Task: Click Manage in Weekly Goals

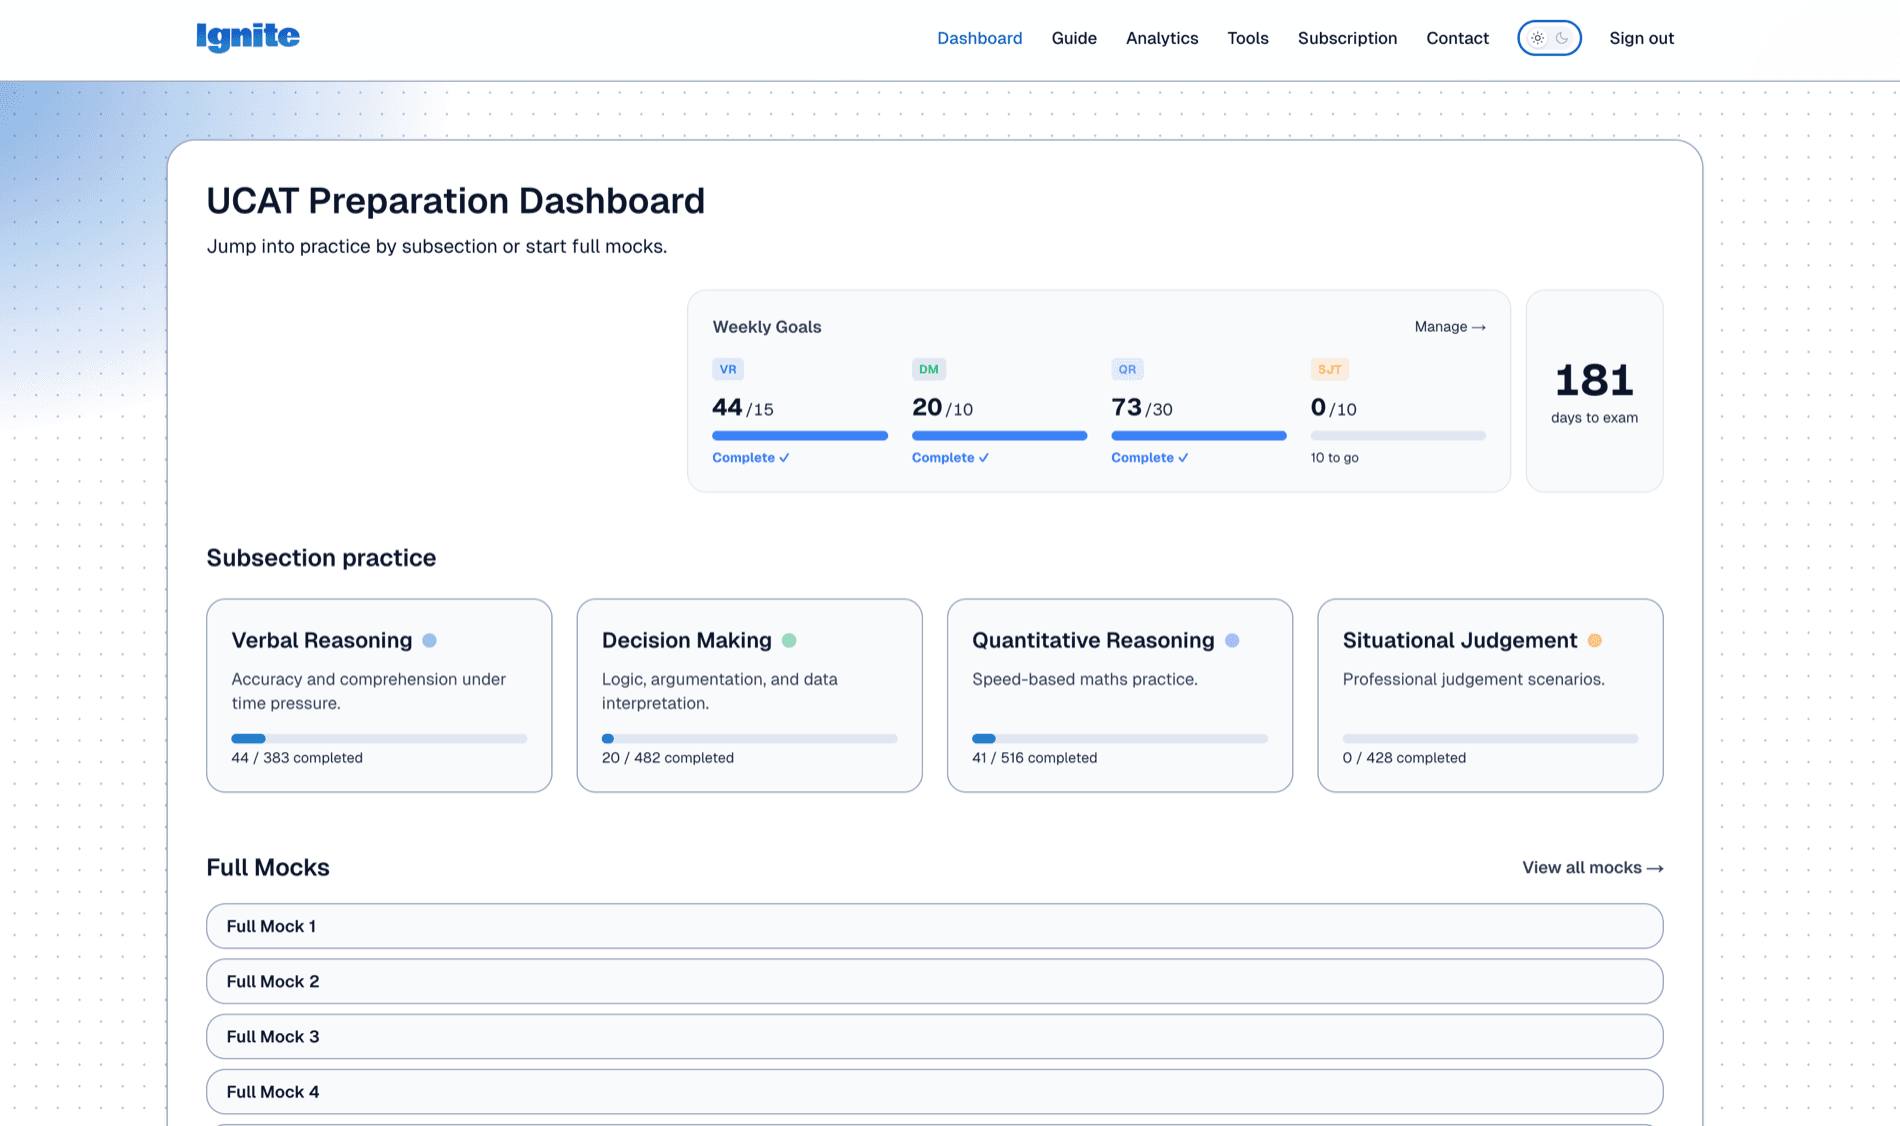Action: point(1450,327)
